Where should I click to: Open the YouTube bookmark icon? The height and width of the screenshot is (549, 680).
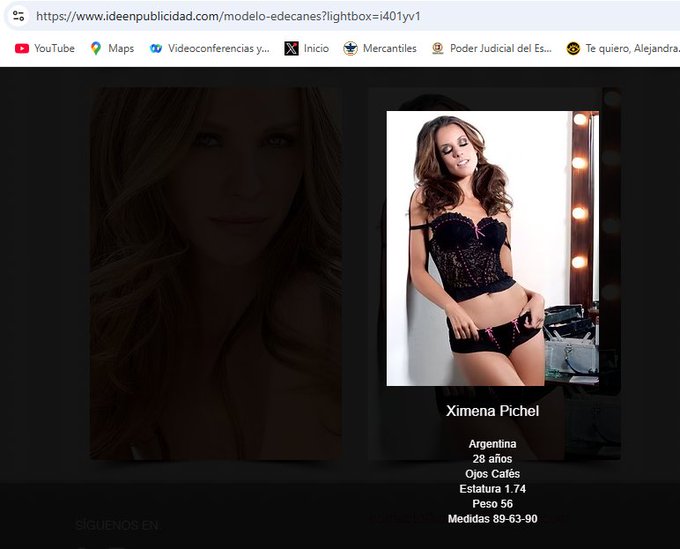[22, 49]
